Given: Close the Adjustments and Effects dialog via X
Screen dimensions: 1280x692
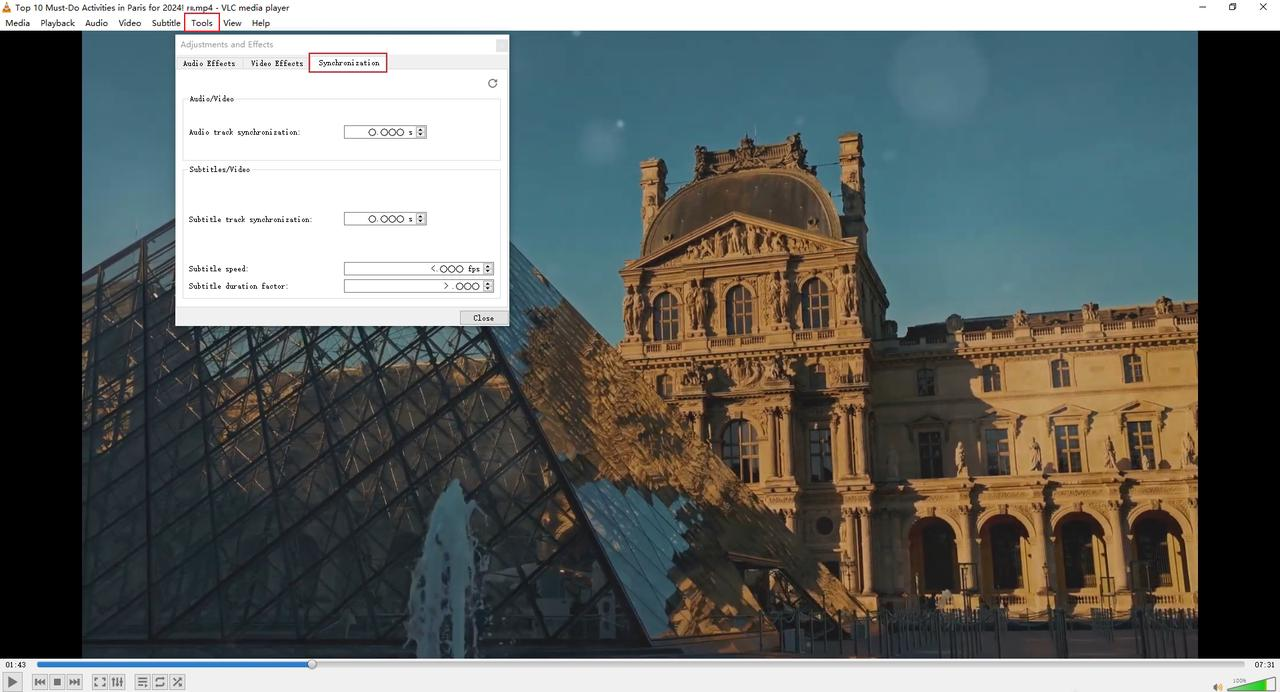Looking at the screenshot, I should click(x=501, y=45).
